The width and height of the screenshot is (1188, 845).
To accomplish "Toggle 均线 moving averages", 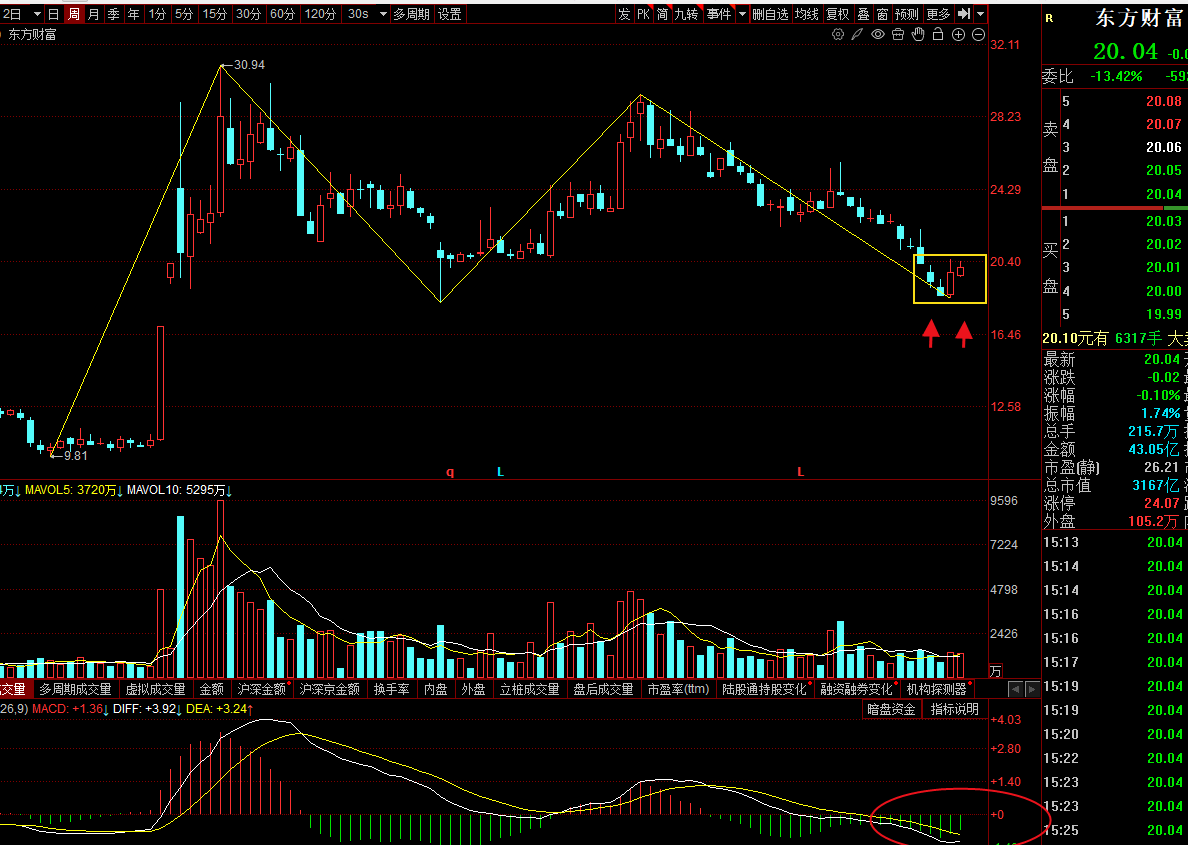I will (x=807, y=14).
